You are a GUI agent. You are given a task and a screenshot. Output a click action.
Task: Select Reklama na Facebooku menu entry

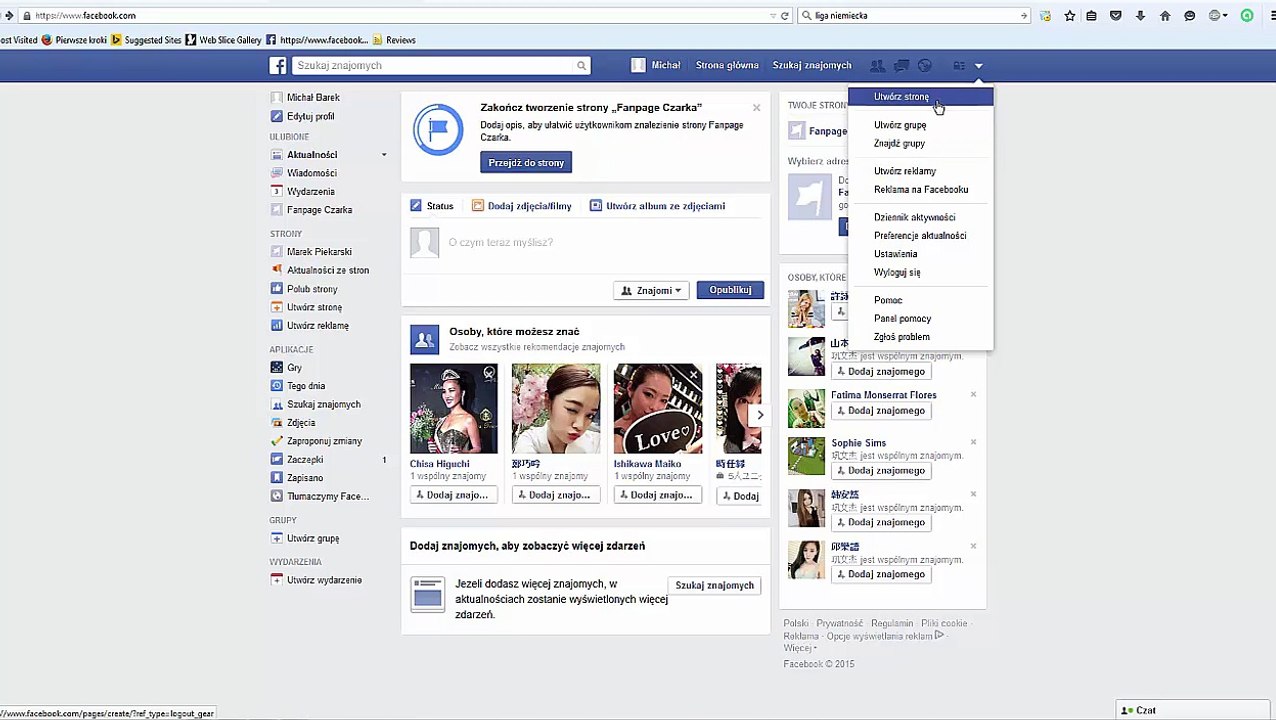[x=921, y=190]
